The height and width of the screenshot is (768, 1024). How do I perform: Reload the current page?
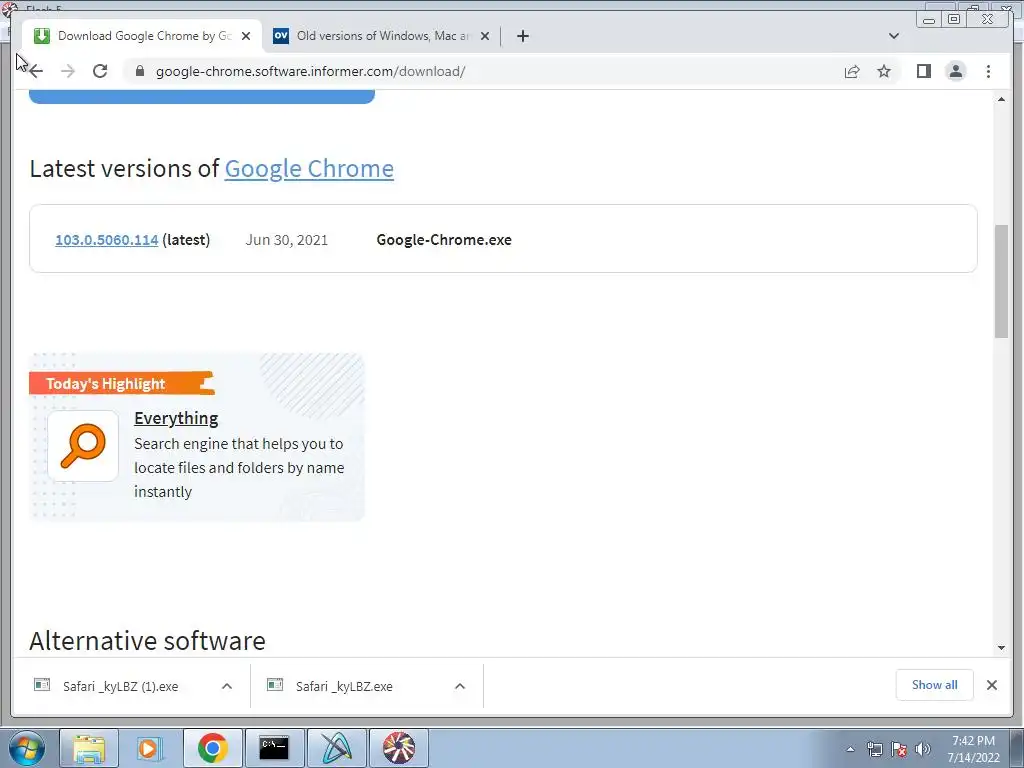pos(100,71)
